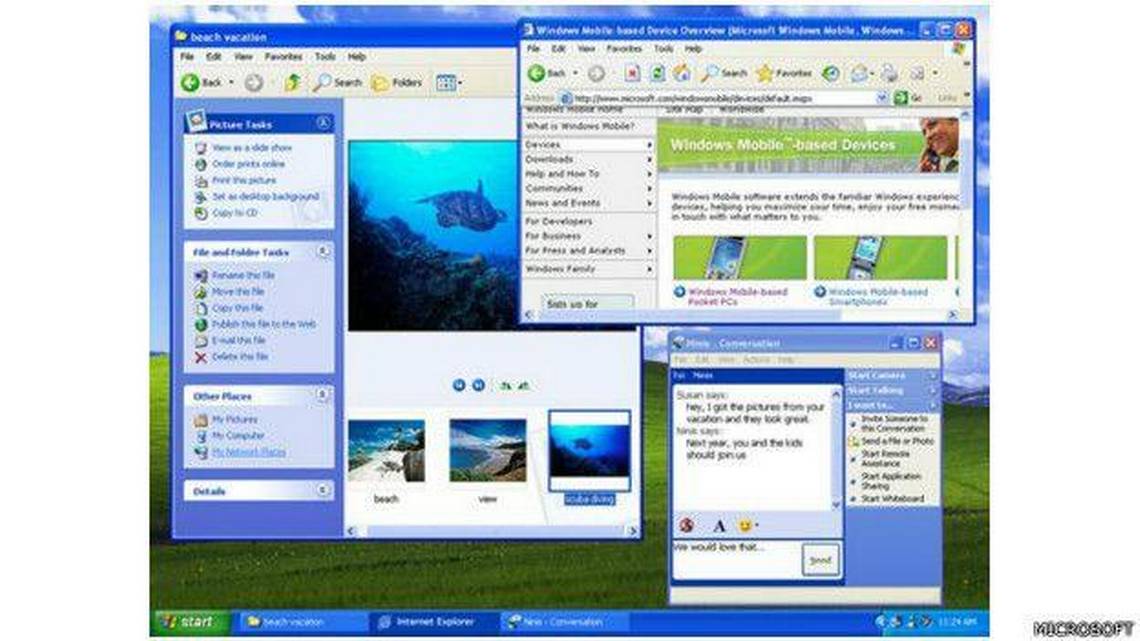Rotate the picture clockwise
This screenshot has width=1140, height=641.
click(506, 386)
